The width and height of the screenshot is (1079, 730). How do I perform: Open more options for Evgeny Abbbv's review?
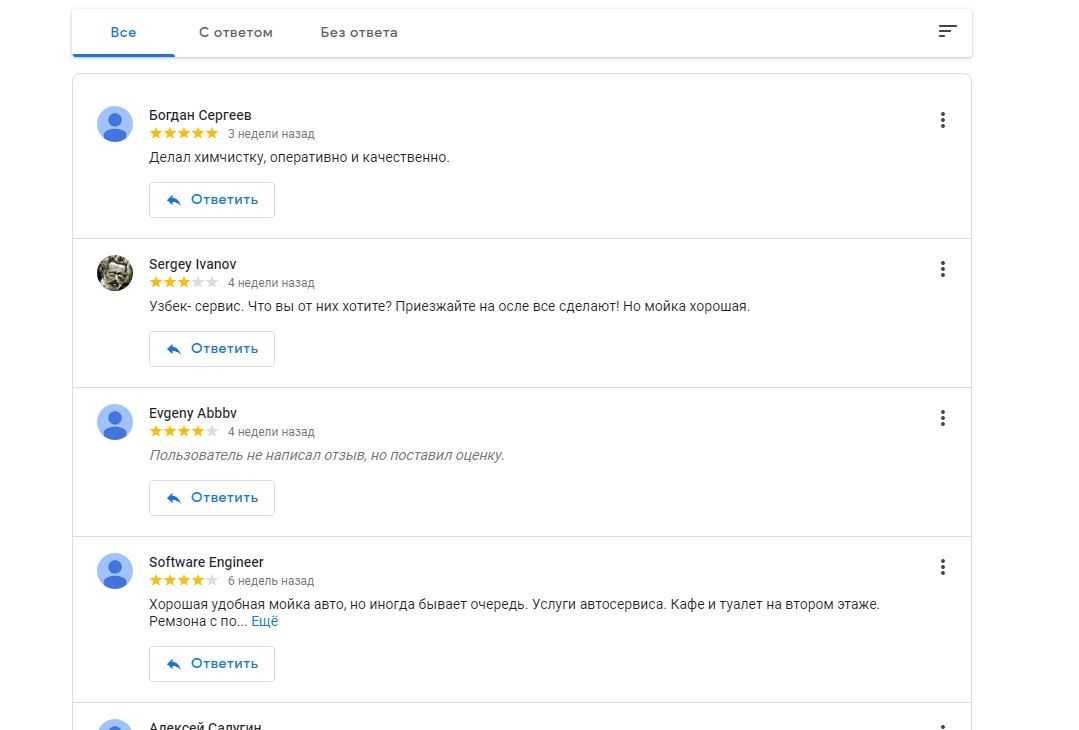click(x=942, y=418)
